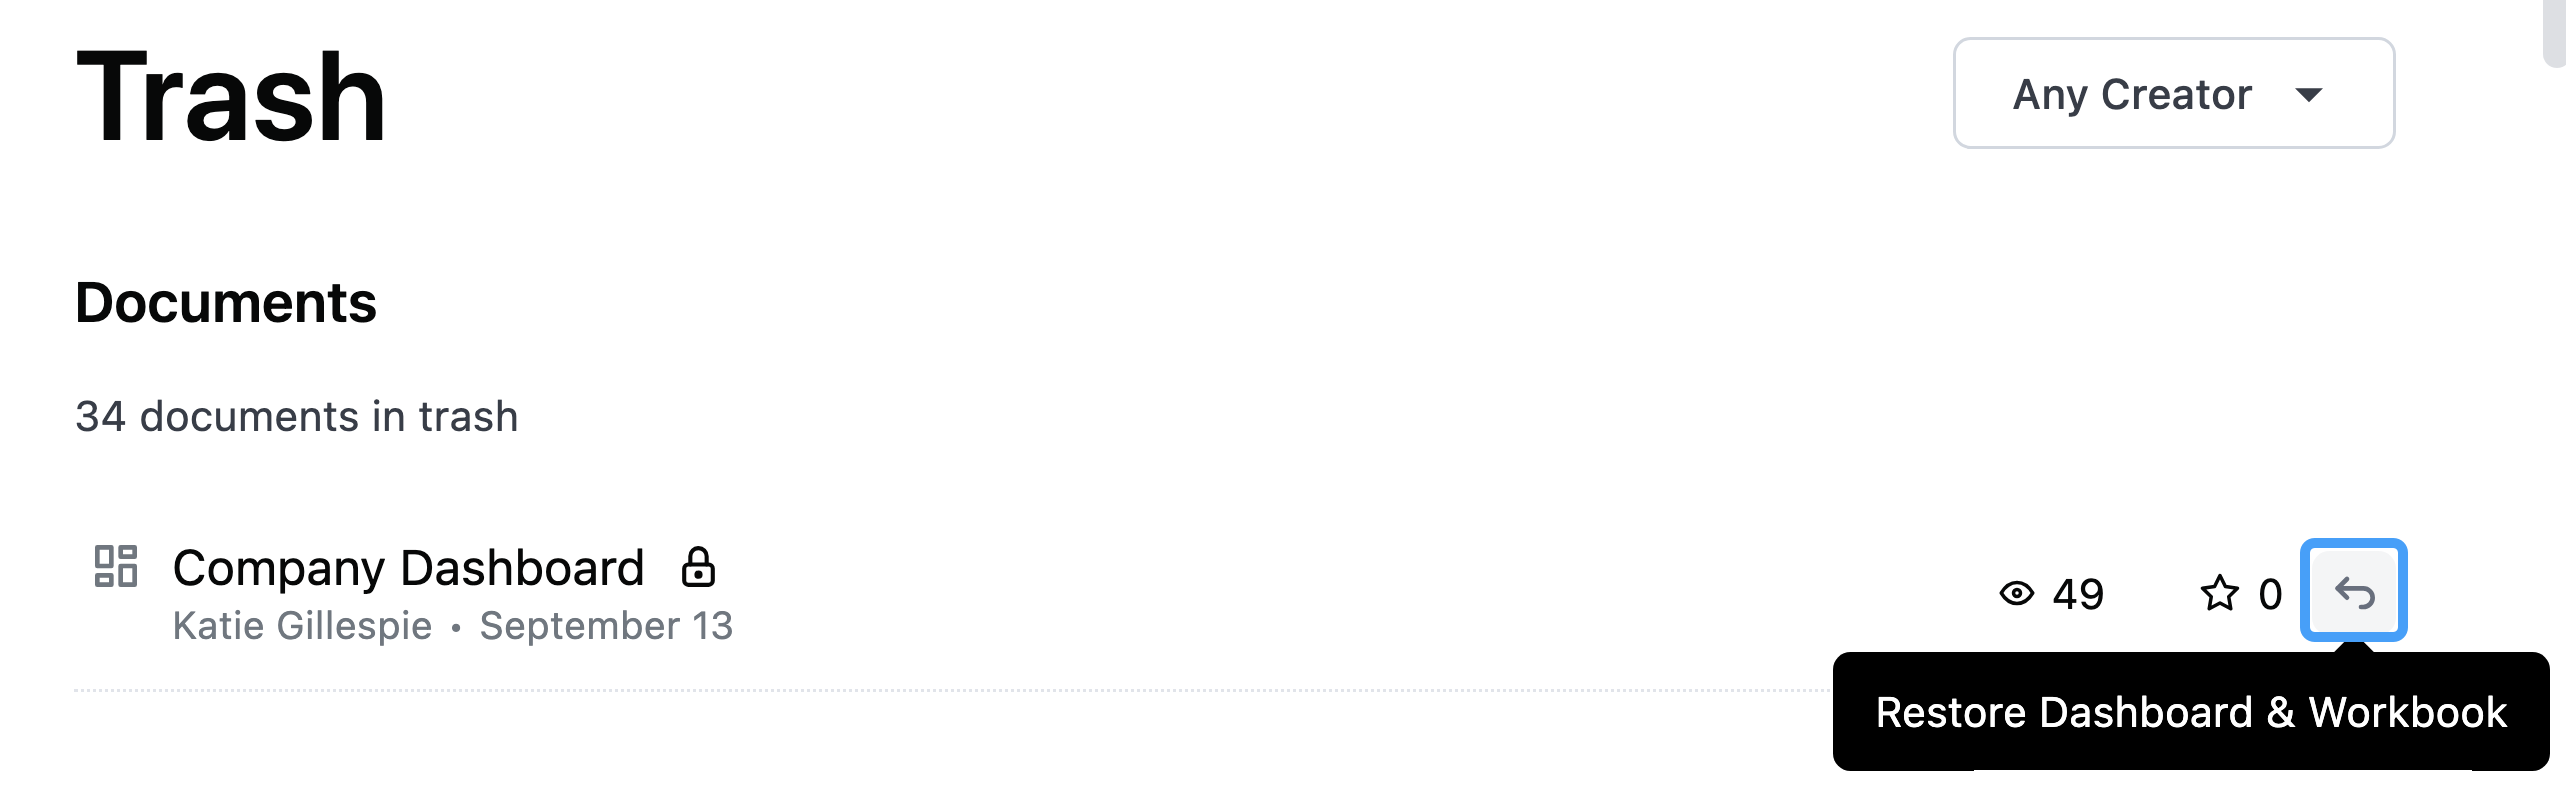Click the restore arrow icon button
This screenshot has height=790, width=2566.
coord(2353,591)
